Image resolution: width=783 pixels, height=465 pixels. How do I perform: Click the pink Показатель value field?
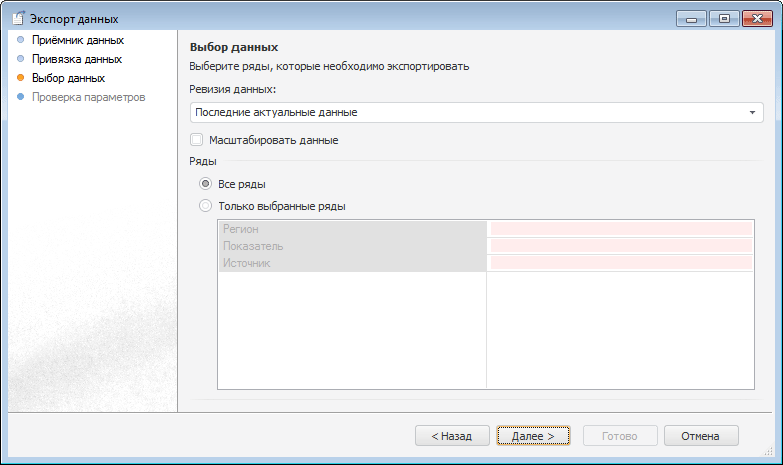[620, 246]
